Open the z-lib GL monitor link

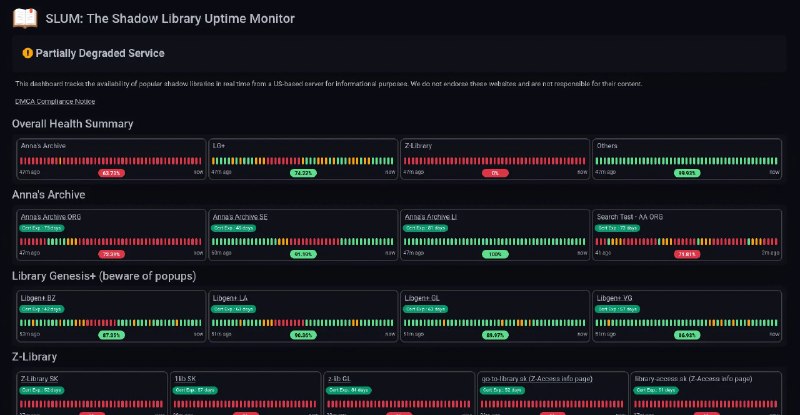click(339, 379)
